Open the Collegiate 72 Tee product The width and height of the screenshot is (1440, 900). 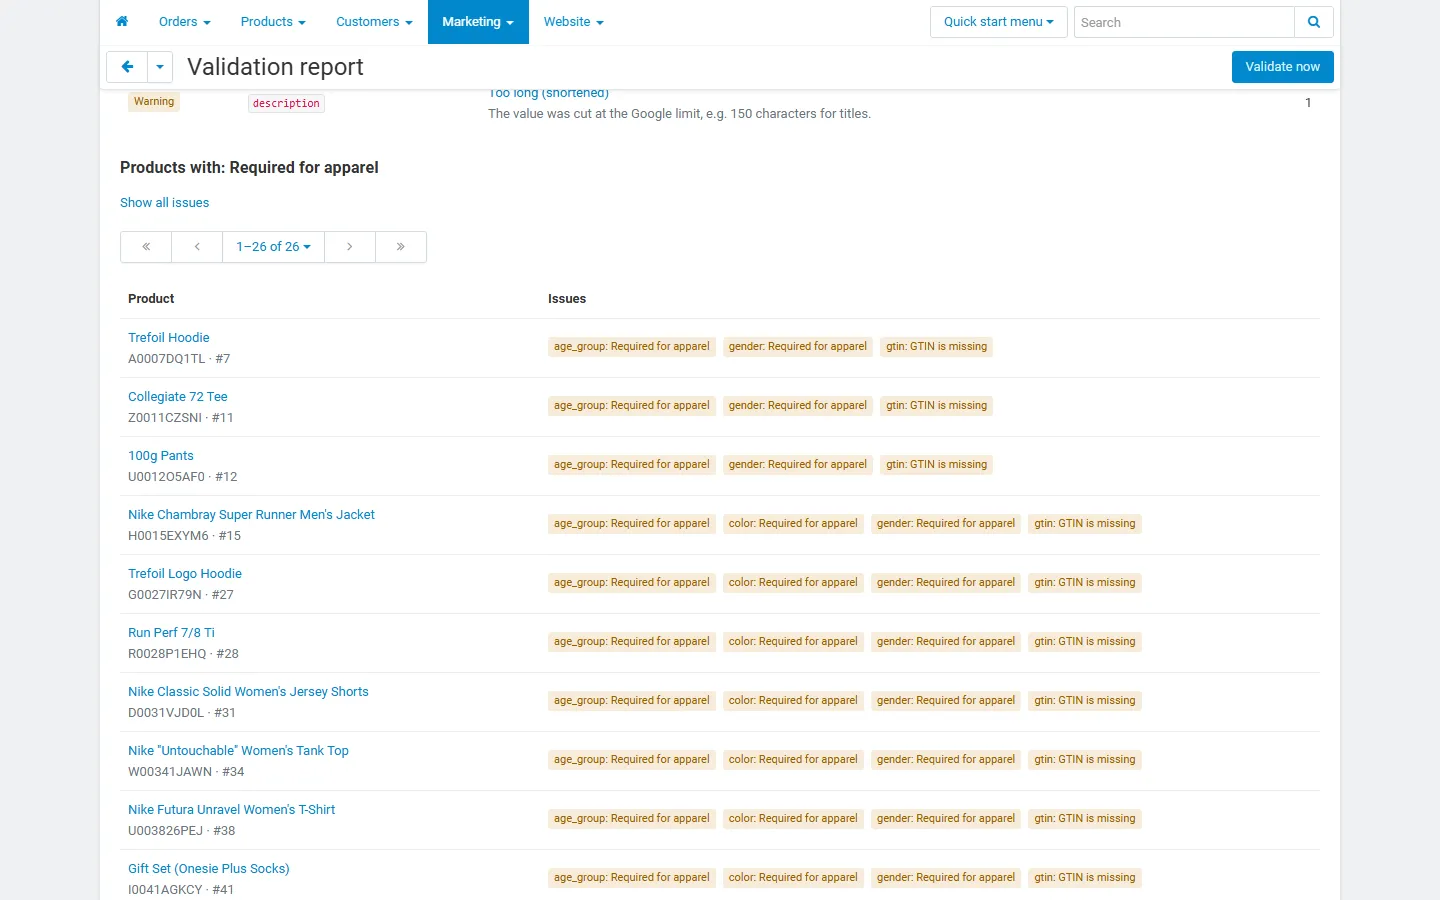click(178, 397)
